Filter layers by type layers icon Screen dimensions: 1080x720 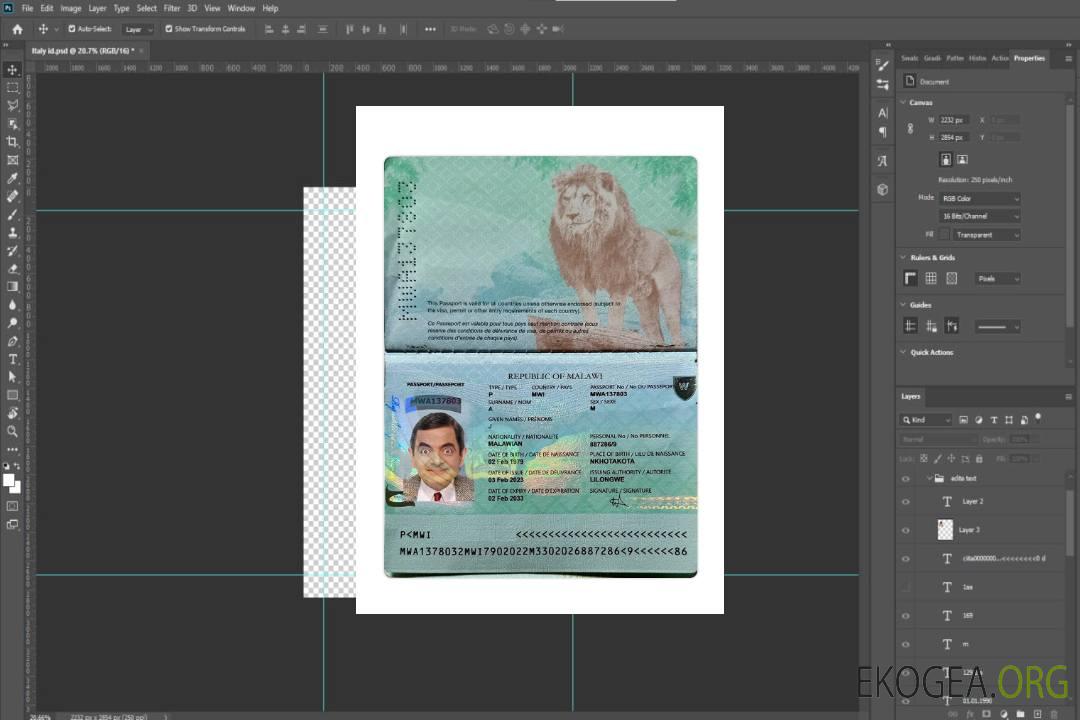point(994,420)
